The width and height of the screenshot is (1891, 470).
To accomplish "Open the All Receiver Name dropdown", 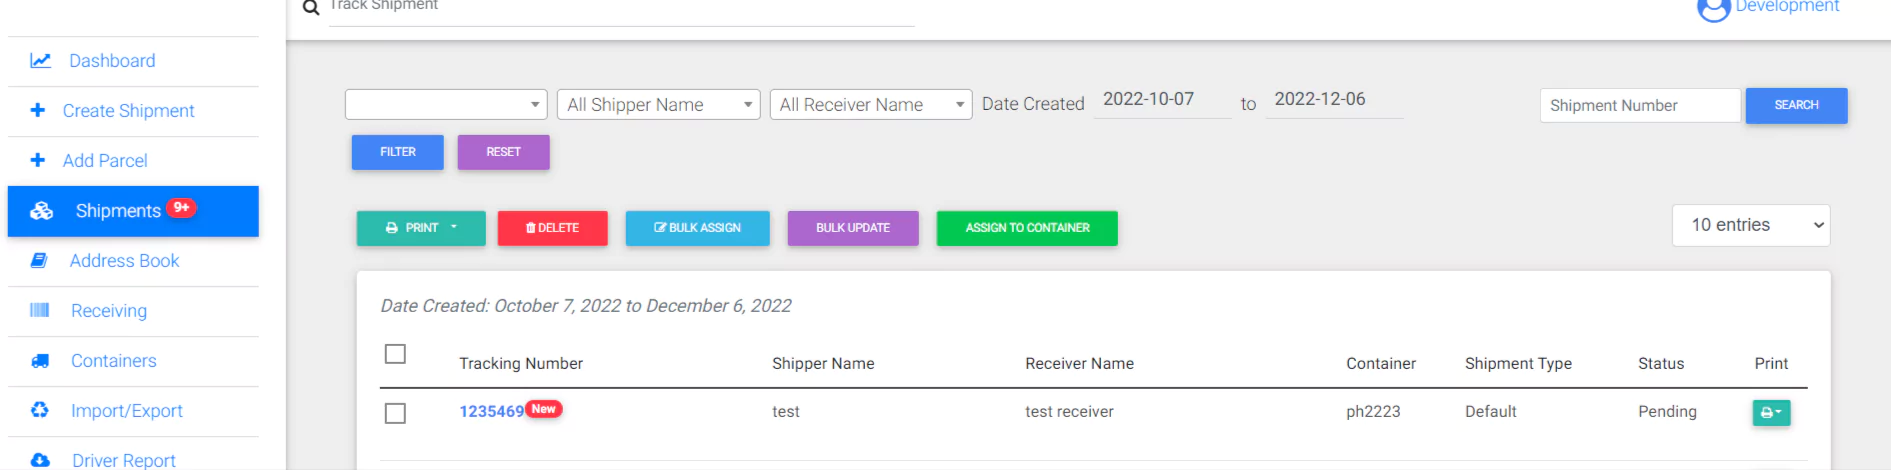I will (x=870, y=105).
